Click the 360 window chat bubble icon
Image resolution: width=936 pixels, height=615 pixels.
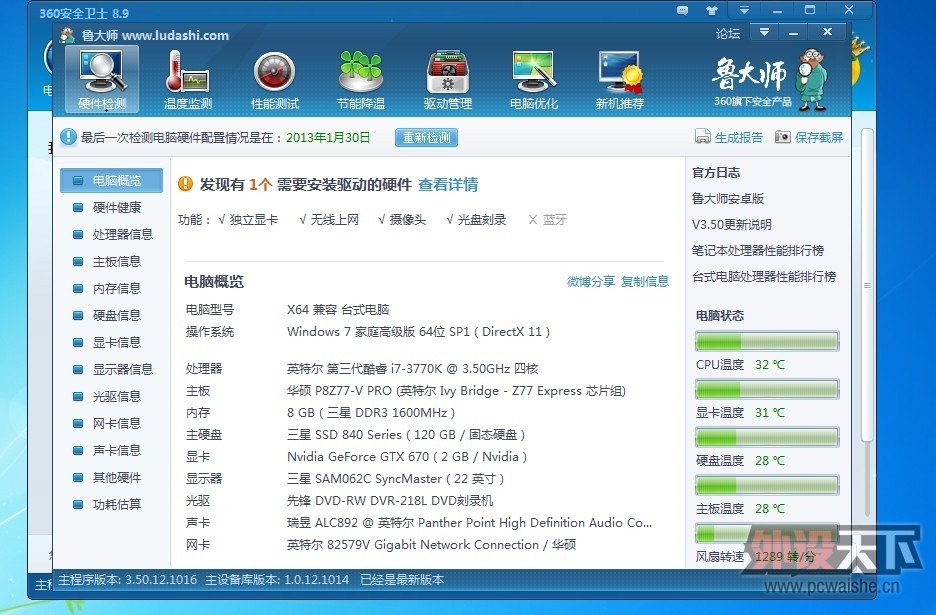(682, 10)
